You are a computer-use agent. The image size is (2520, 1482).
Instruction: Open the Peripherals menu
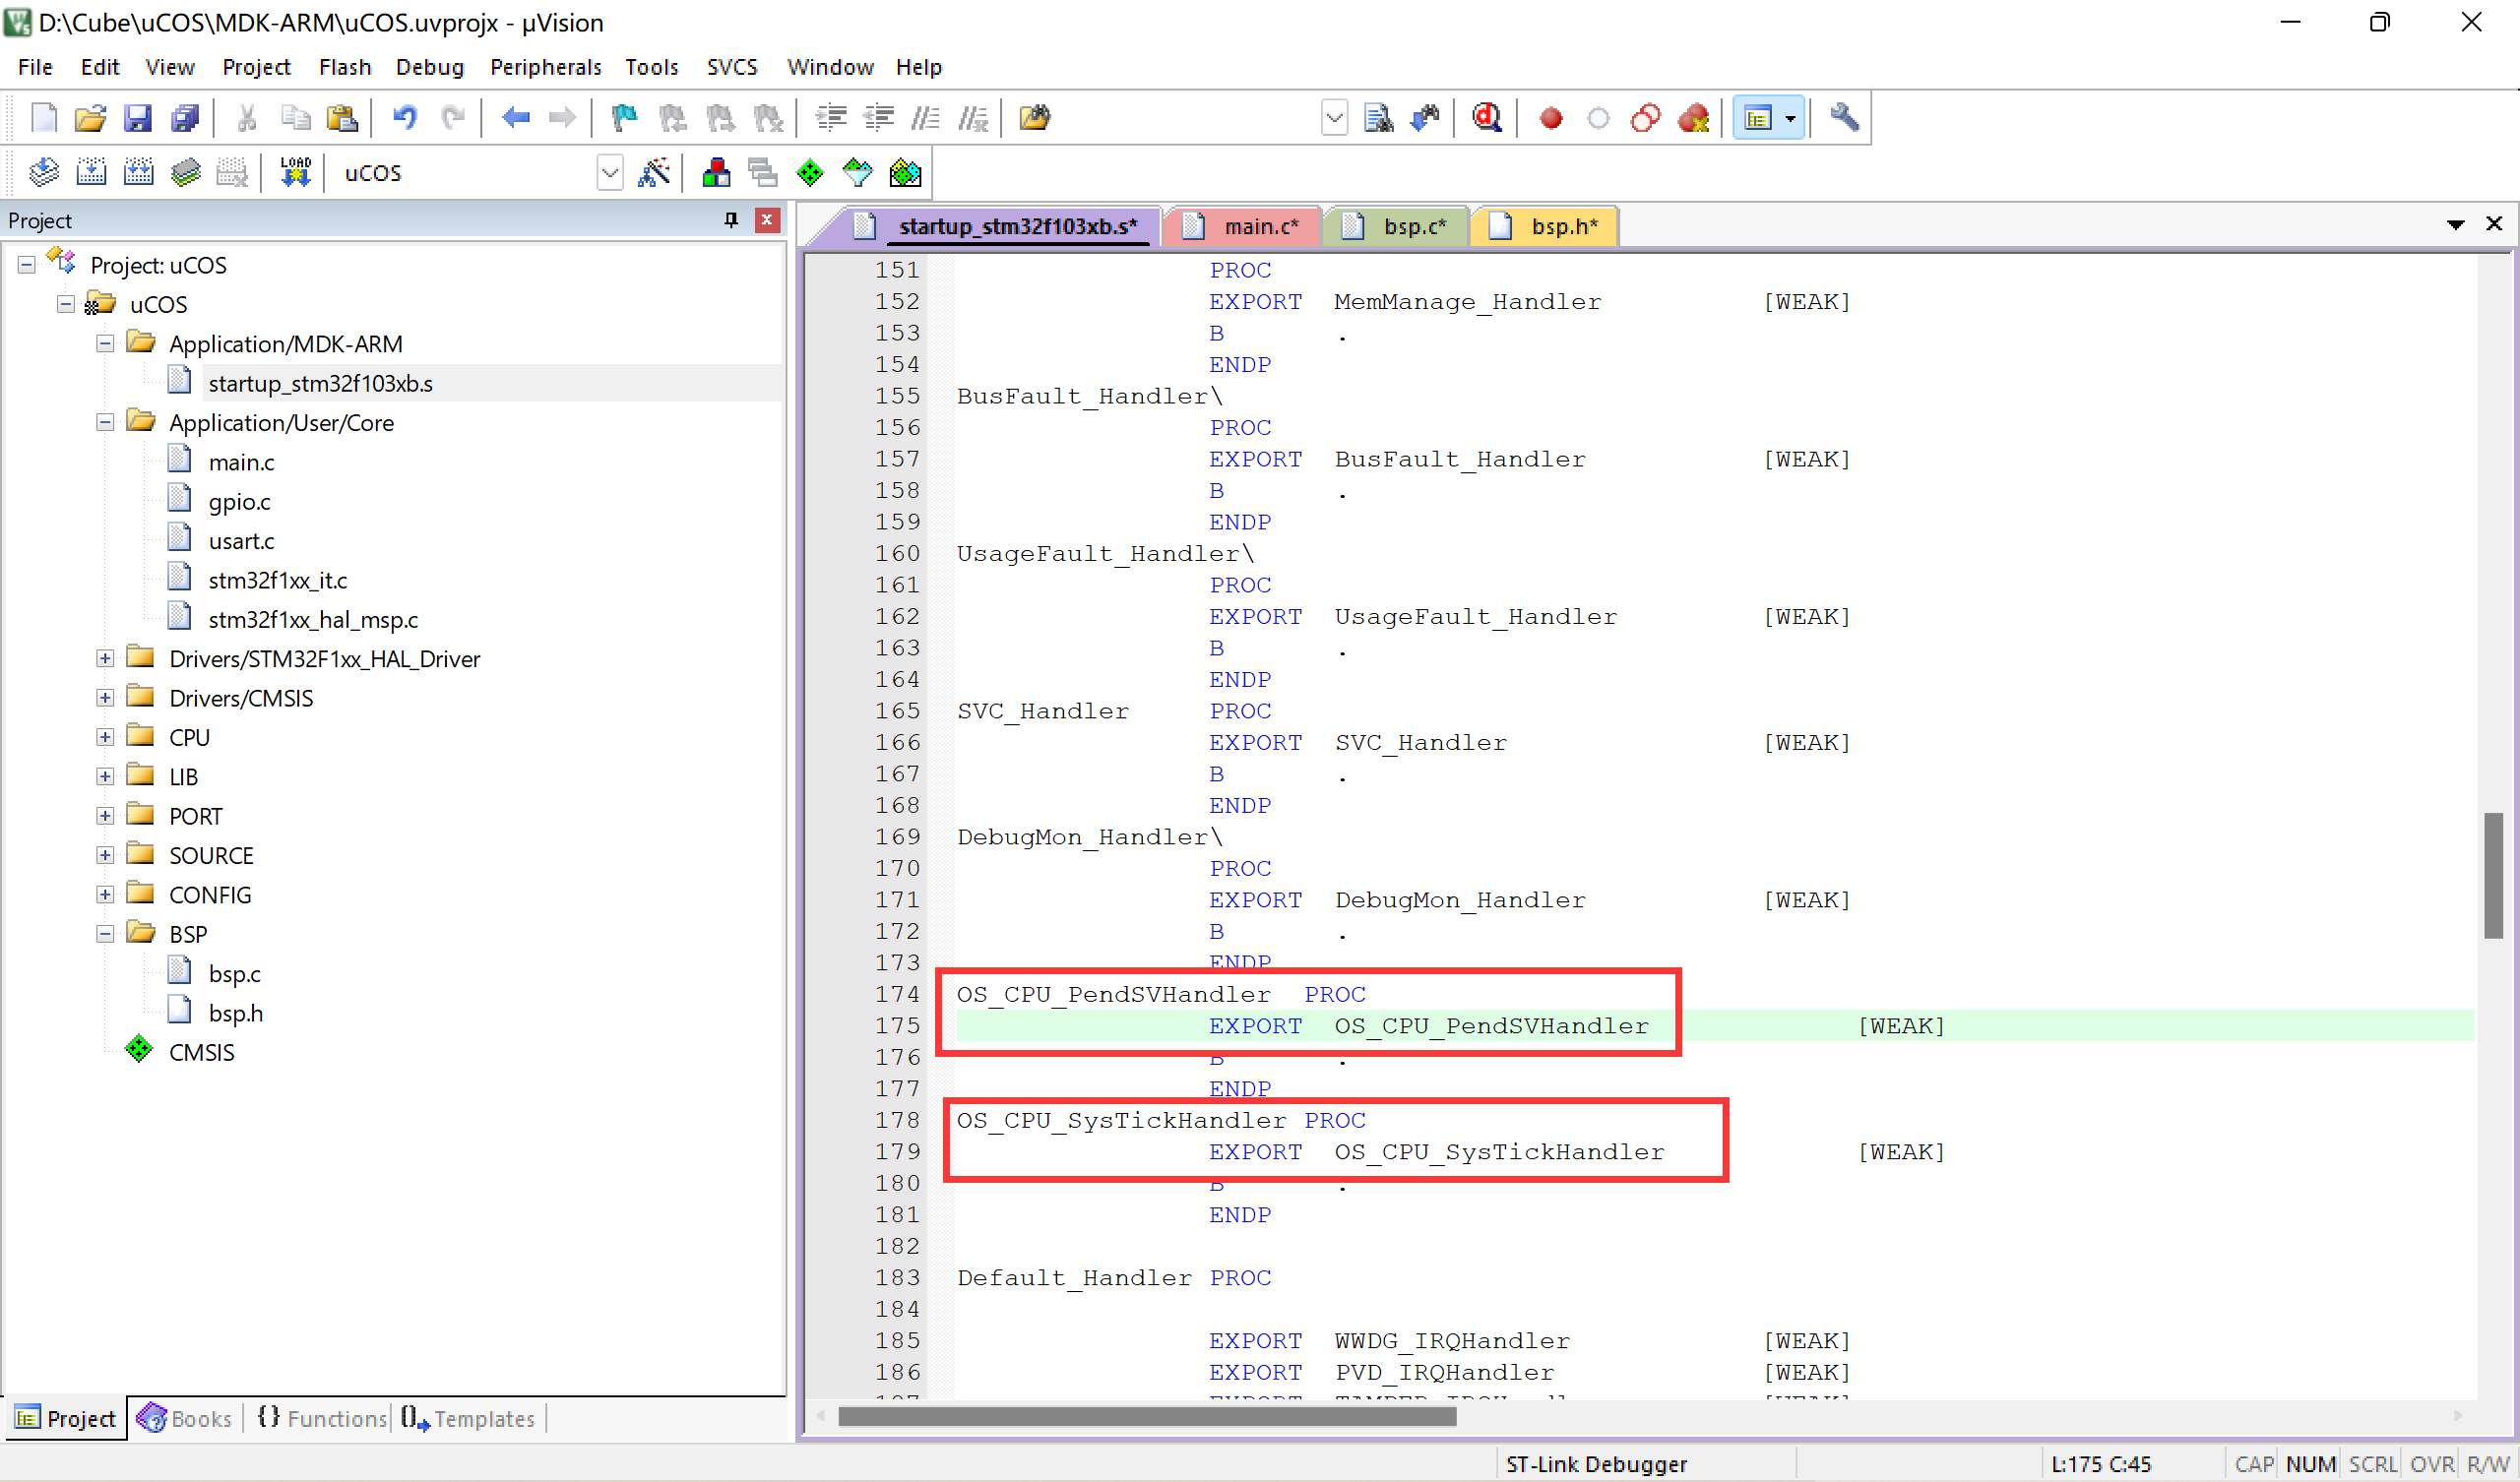tap(546, 66)
